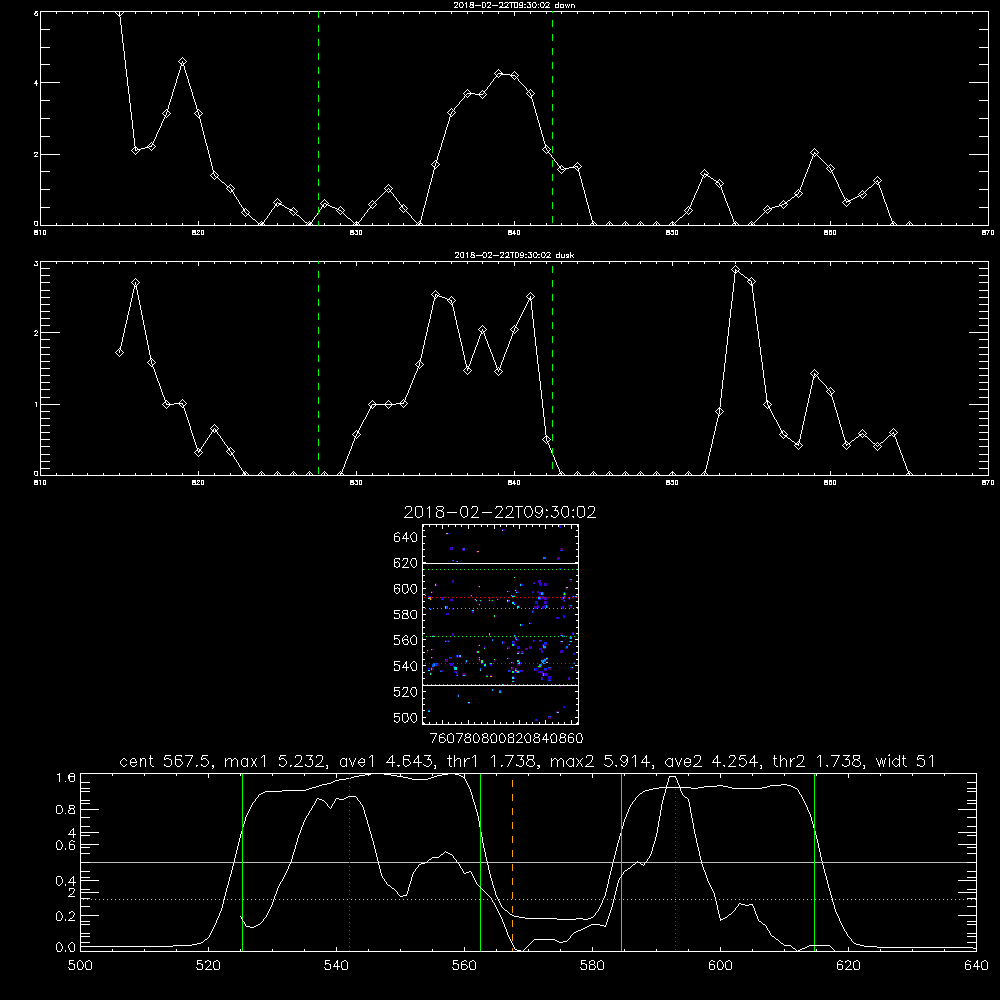Open the colored scatter detector image

501,624
